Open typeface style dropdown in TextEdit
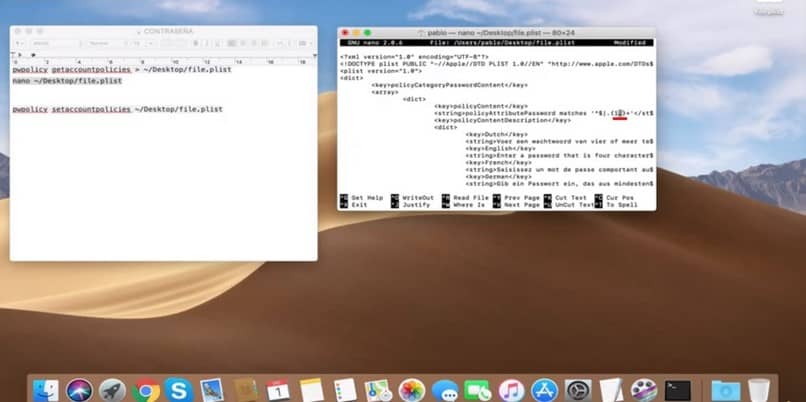The height and width of the screenshot is (402, 806). coord(106,44)
